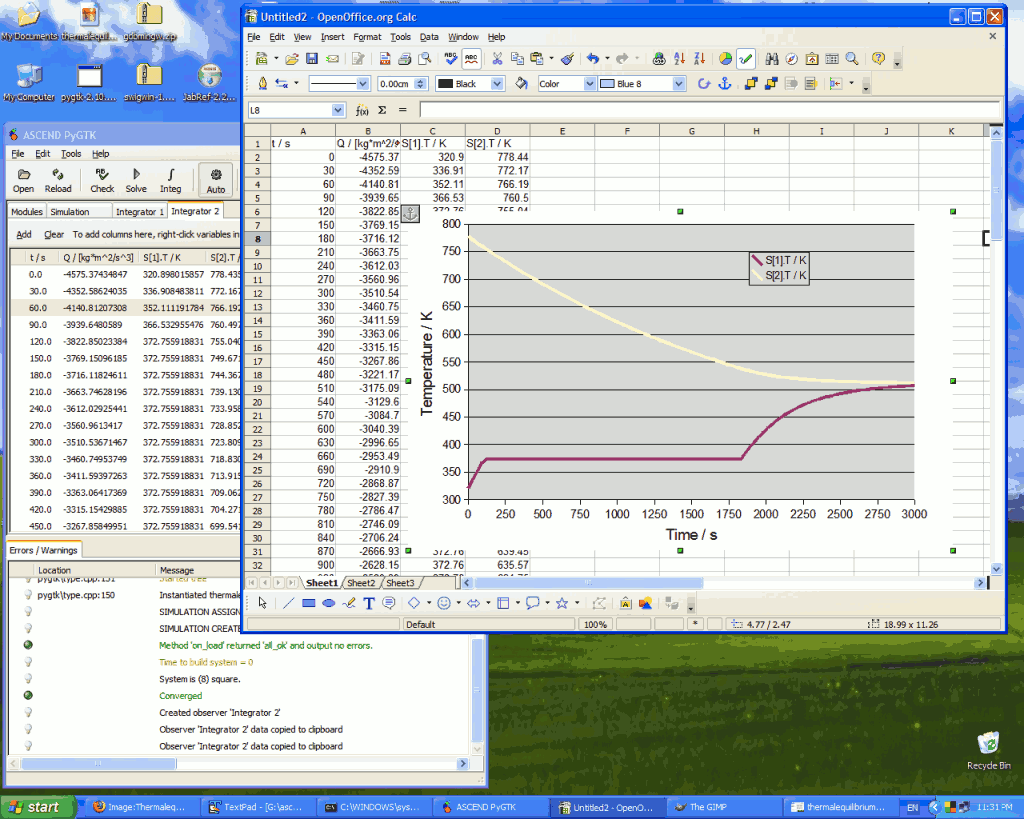Open the Insert menu in Calc
The height and width of the screenshot is (819, 1024).
click(332, 37)
